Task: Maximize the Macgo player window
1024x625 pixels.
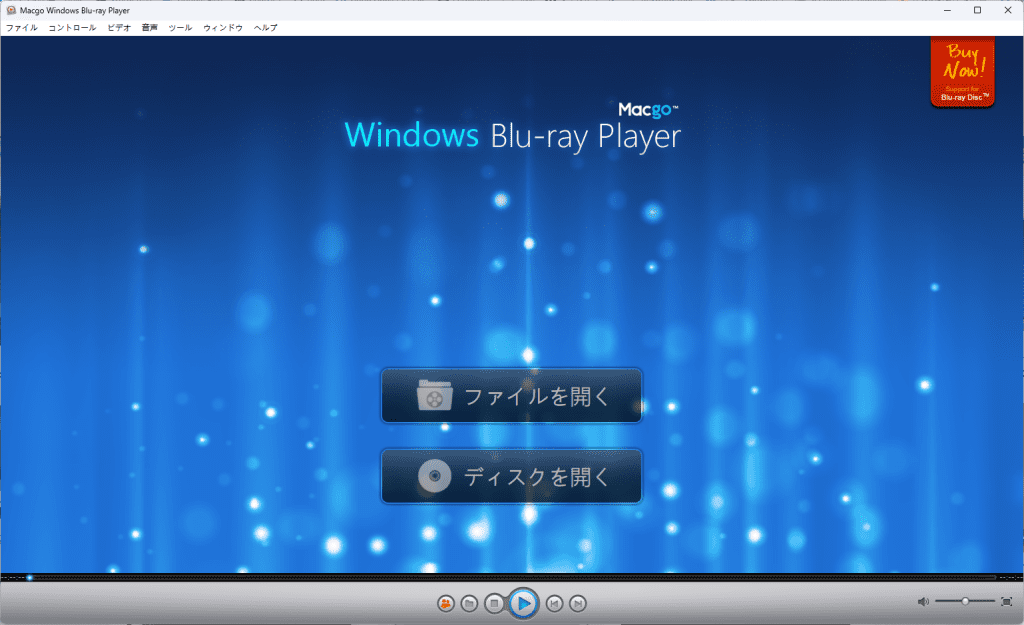Action: point(978,10)
